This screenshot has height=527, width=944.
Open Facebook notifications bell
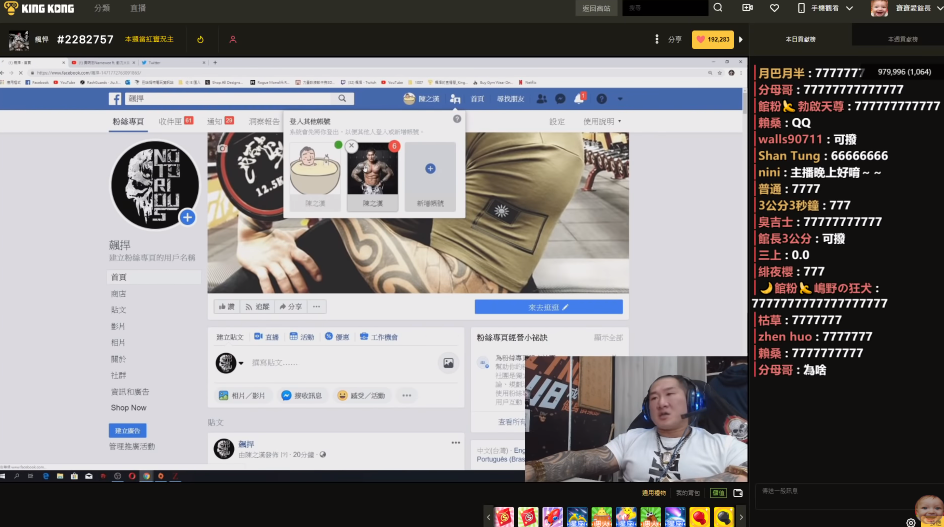tap(578, 99)
